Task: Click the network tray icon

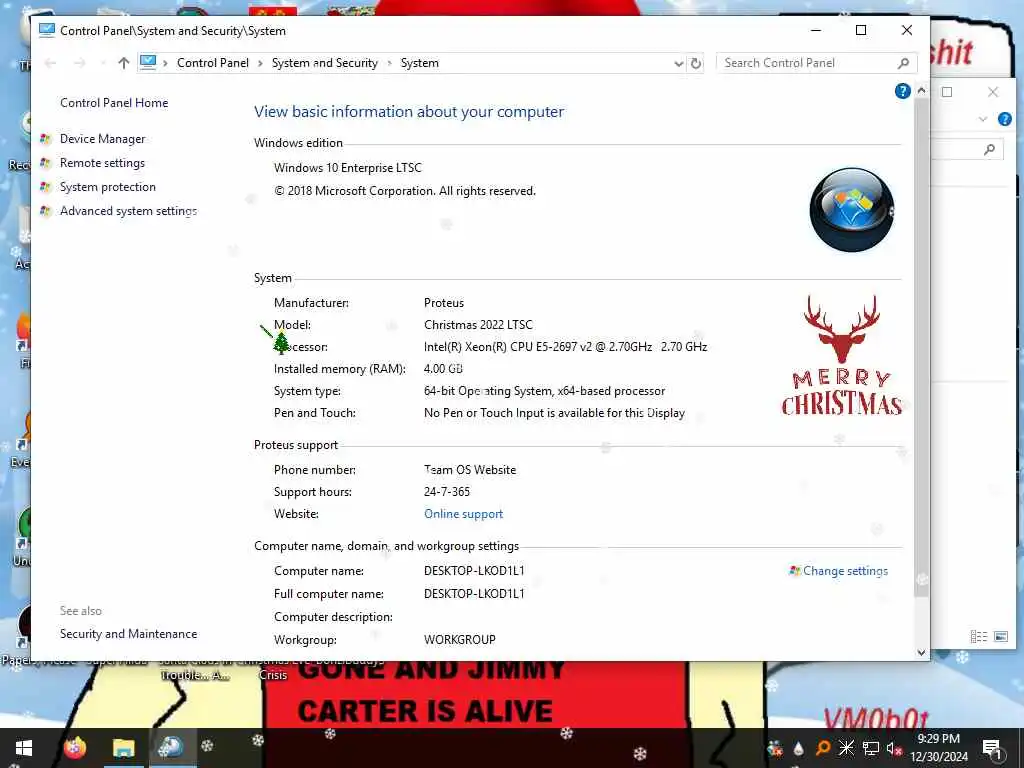Action: click(871, 748)
